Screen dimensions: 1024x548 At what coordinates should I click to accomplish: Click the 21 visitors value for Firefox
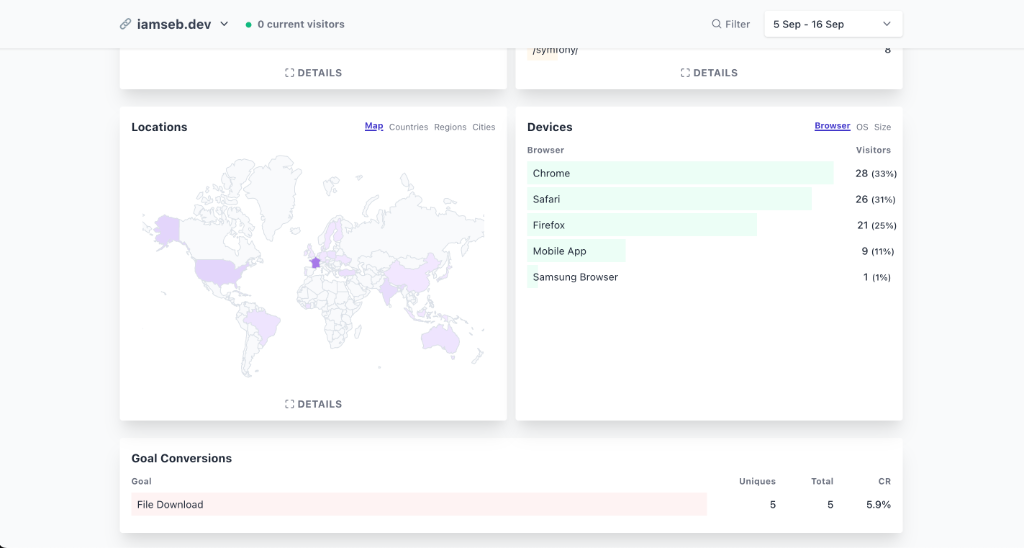pos(862,225)
